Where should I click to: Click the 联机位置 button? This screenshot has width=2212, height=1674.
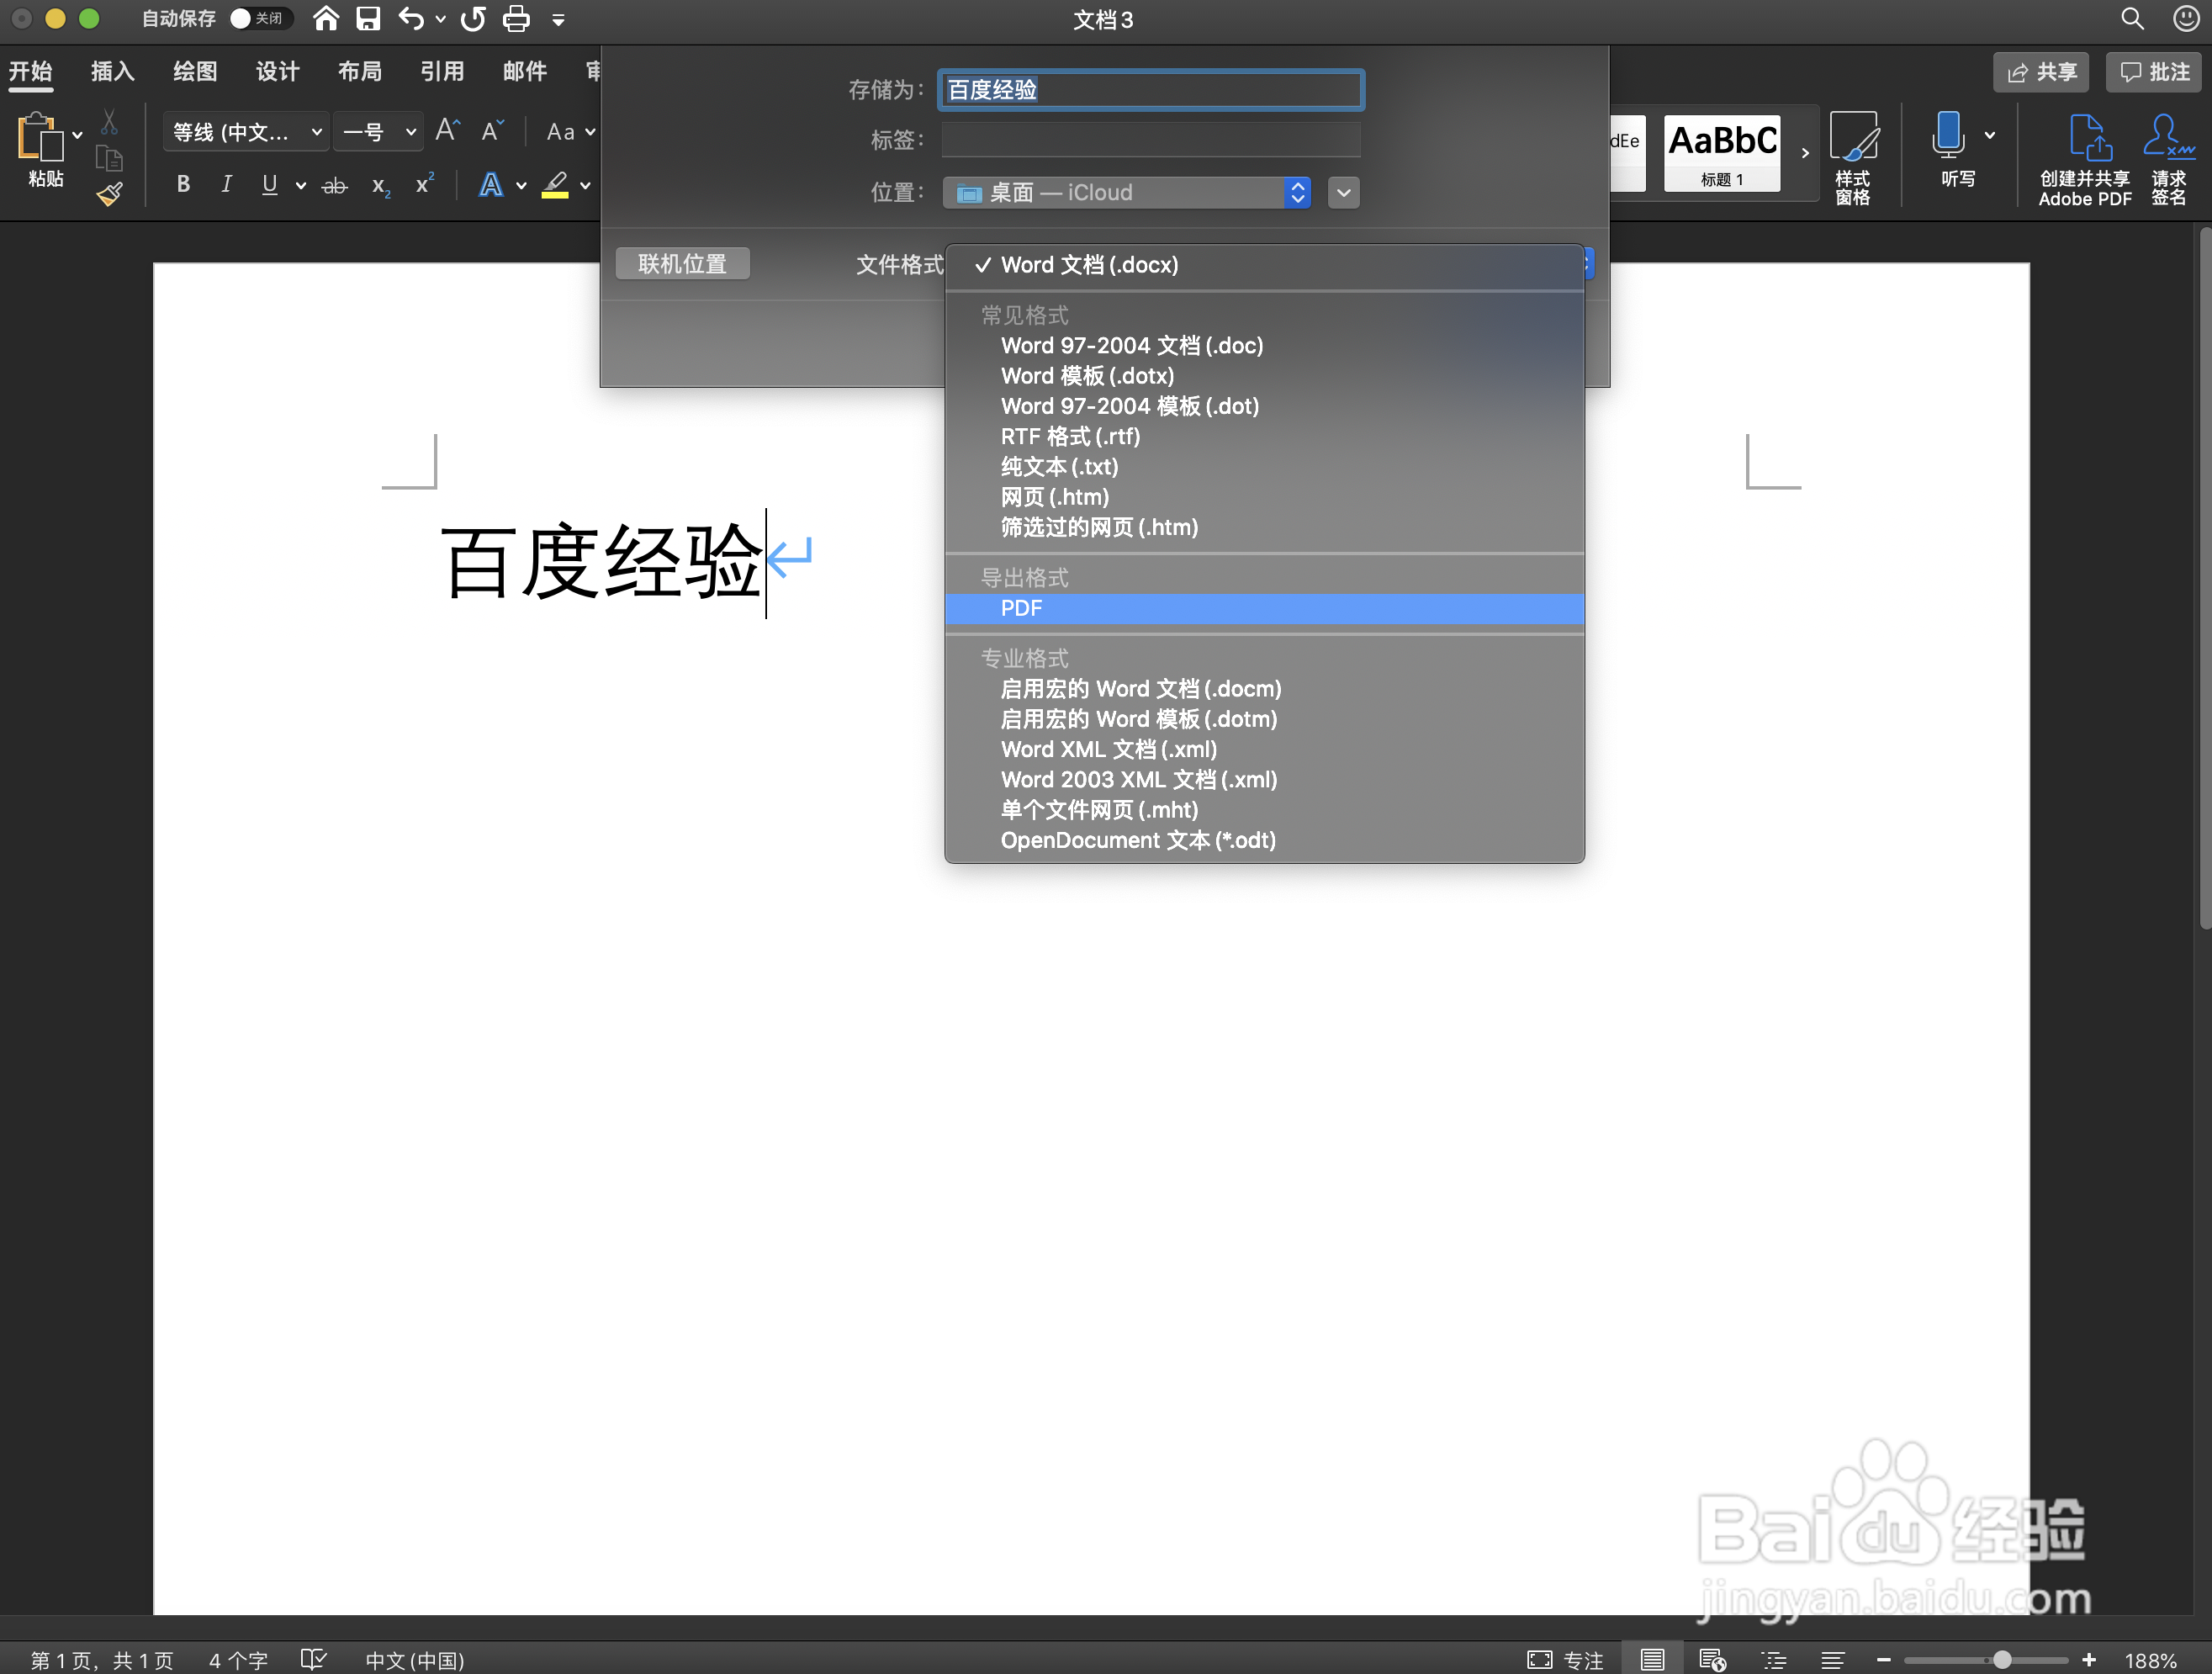[x=682, y=264]
